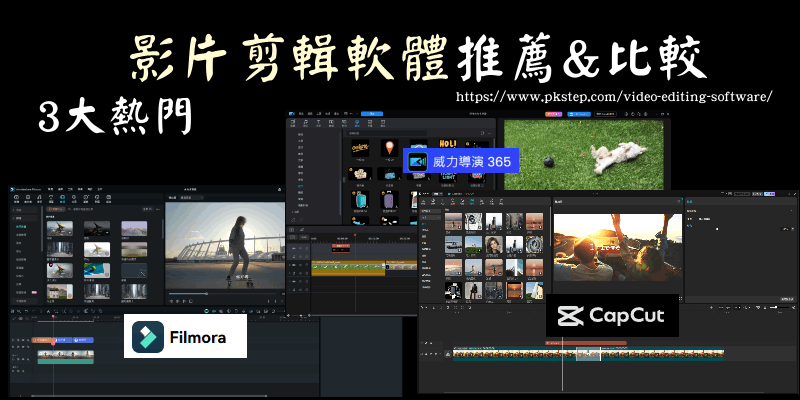
Task: Click the undo arrow in Filmora's timeline toolbar
Action: coord(27,311)
